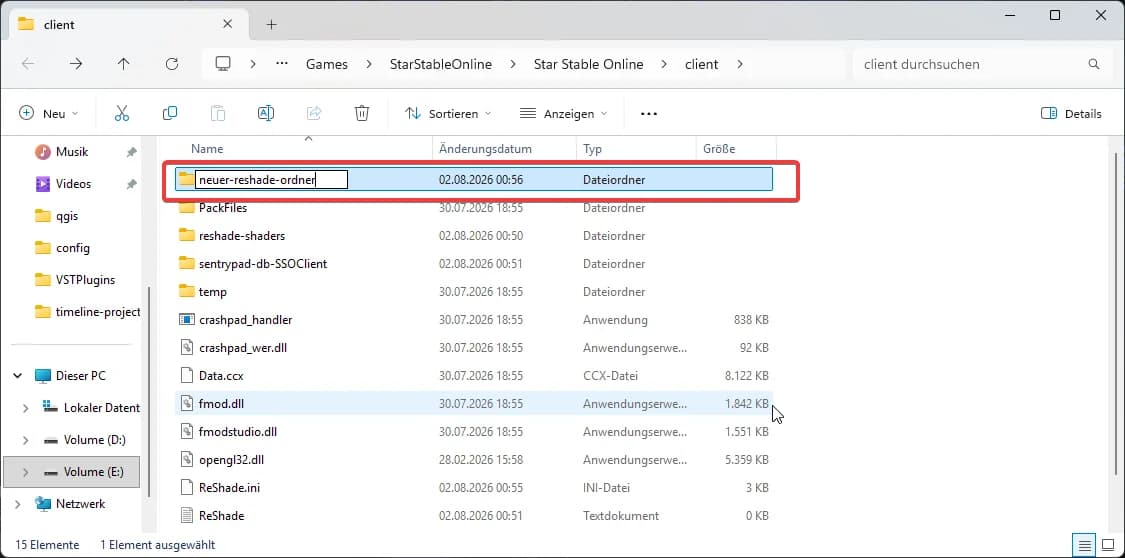This screenshot has width=1125, height=558.
Task: Switch to details list view icon
Action: pos(1083,543)
